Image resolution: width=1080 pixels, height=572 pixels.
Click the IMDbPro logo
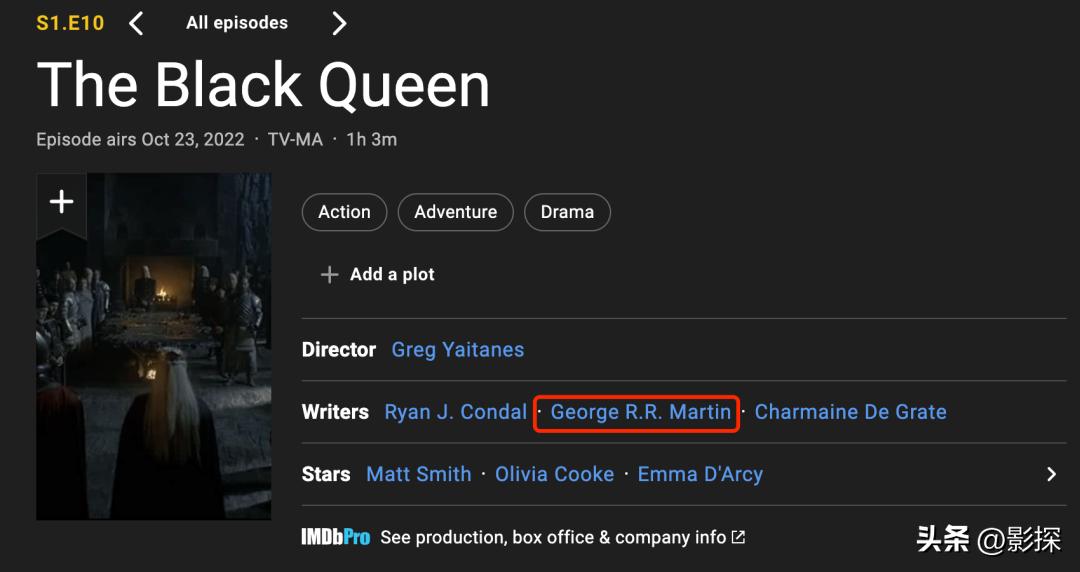336,537
